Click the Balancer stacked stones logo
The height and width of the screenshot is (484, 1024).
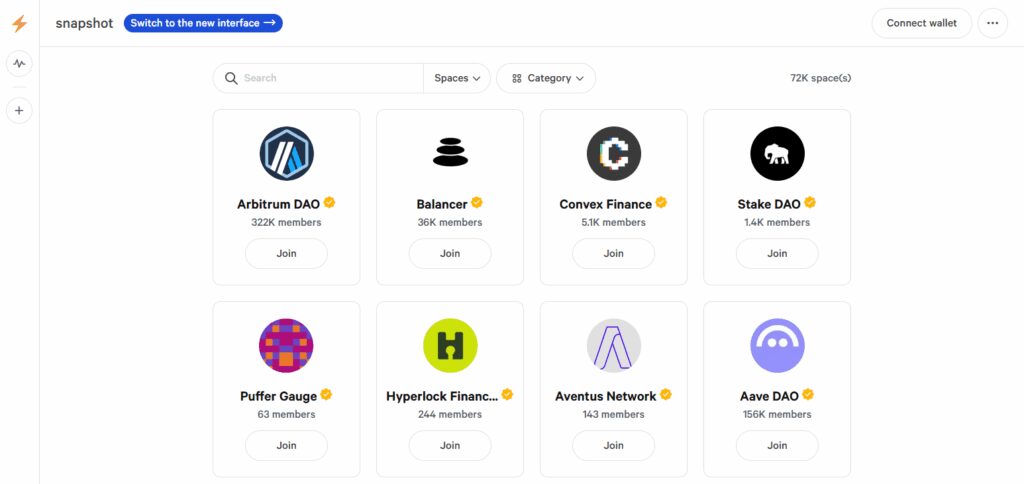pos(450,152)
